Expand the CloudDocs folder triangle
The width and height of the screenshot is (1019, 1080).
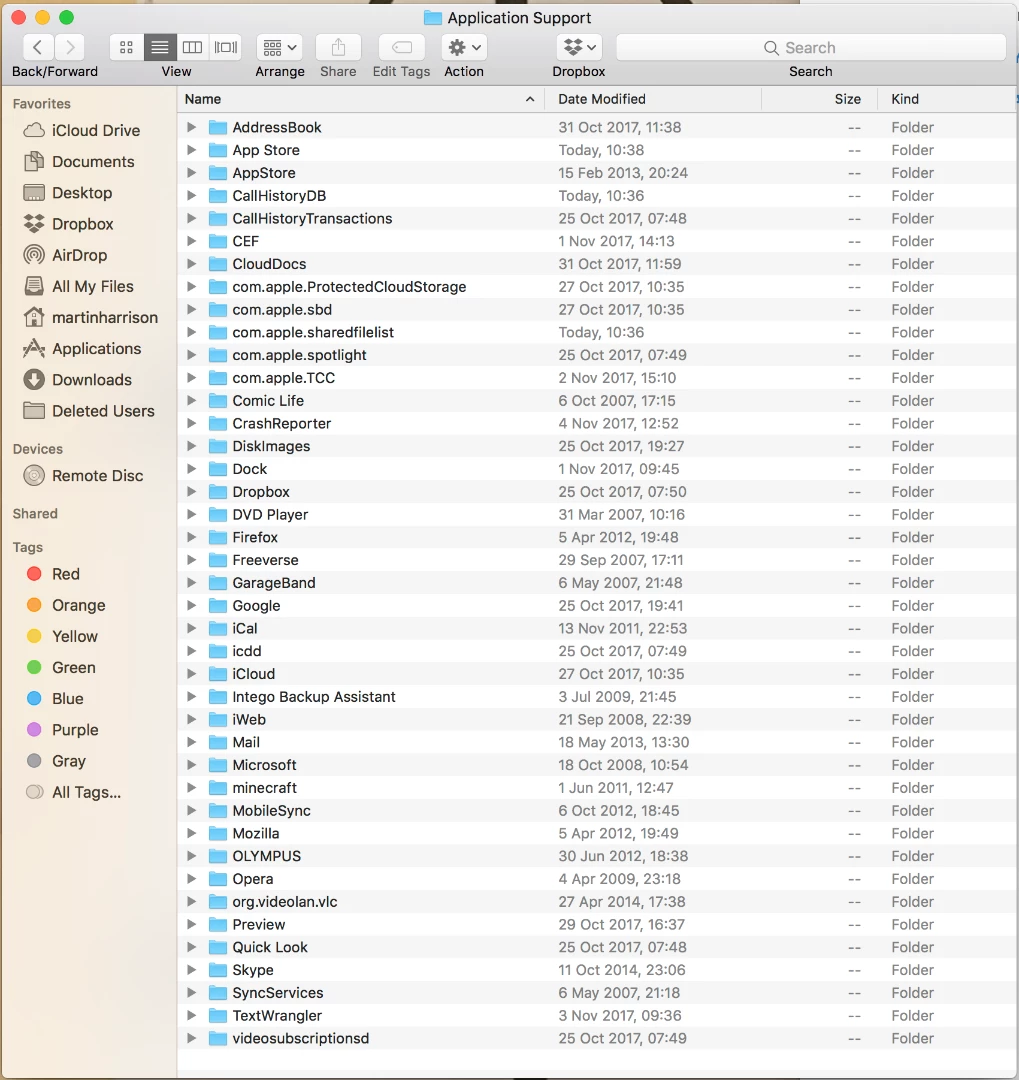tap(192, 264)
